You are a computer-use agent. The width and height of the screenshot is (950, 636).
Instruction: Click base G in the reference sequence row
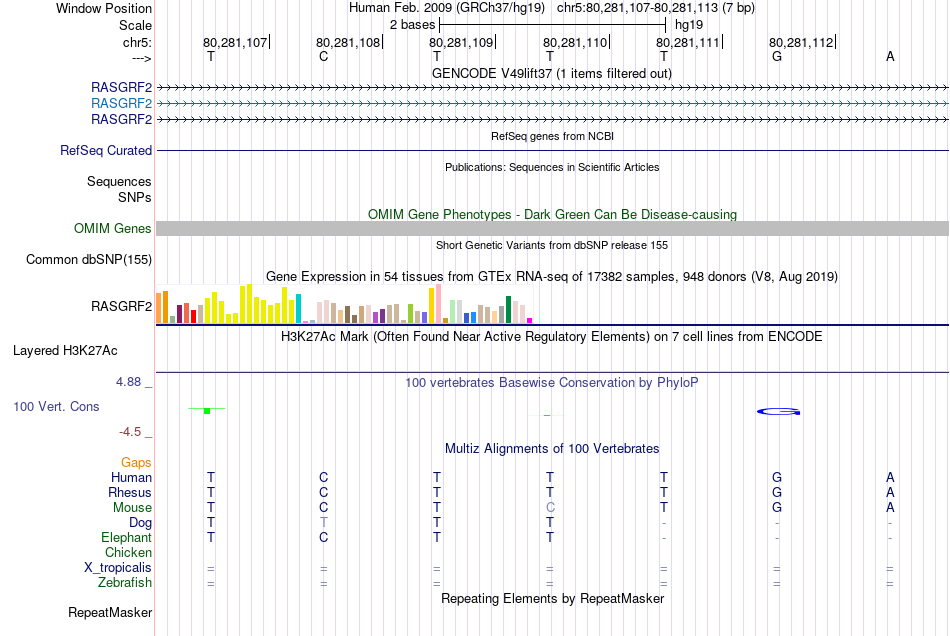777,56
